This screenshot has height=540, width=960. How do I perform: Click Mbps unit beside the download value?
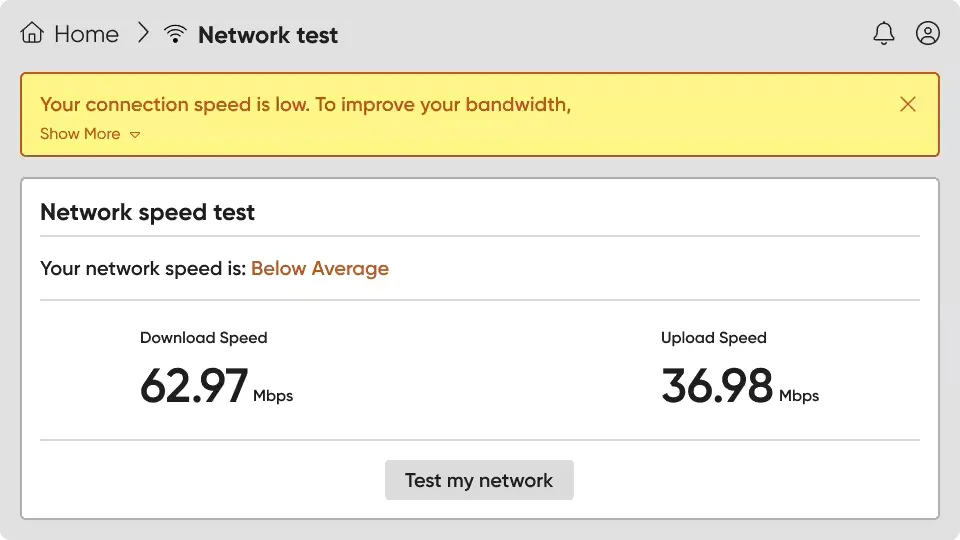point(273,396)
